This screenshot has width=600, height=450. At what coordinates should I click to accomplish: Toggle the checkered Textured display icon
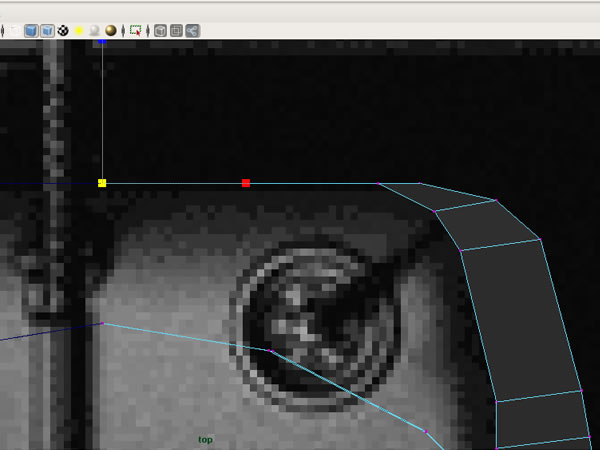coord(63,31)
